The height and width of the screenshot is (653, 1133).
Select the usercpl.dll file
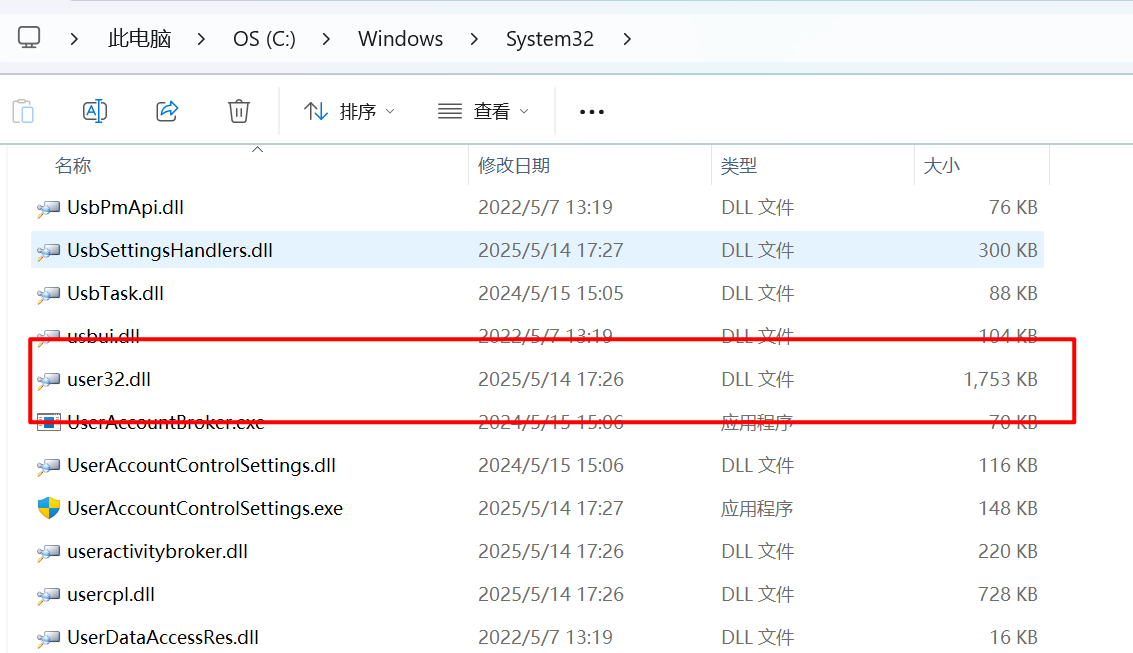click(111, 594)
